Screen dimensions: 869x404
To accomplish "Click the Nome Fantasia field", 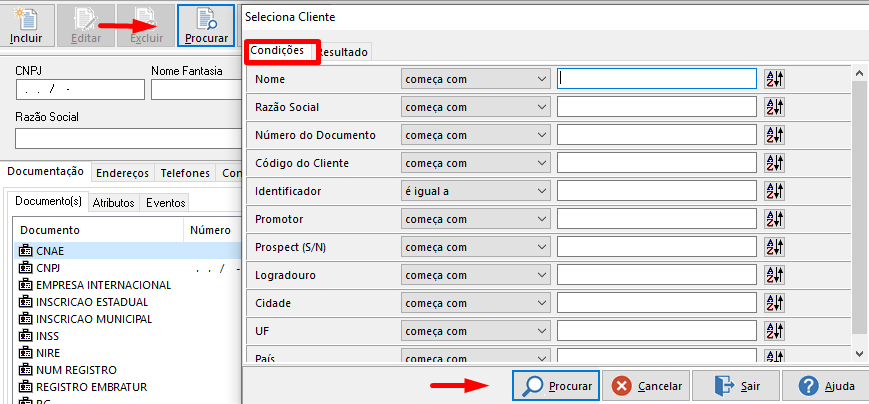I will click(x=196, y=89).
